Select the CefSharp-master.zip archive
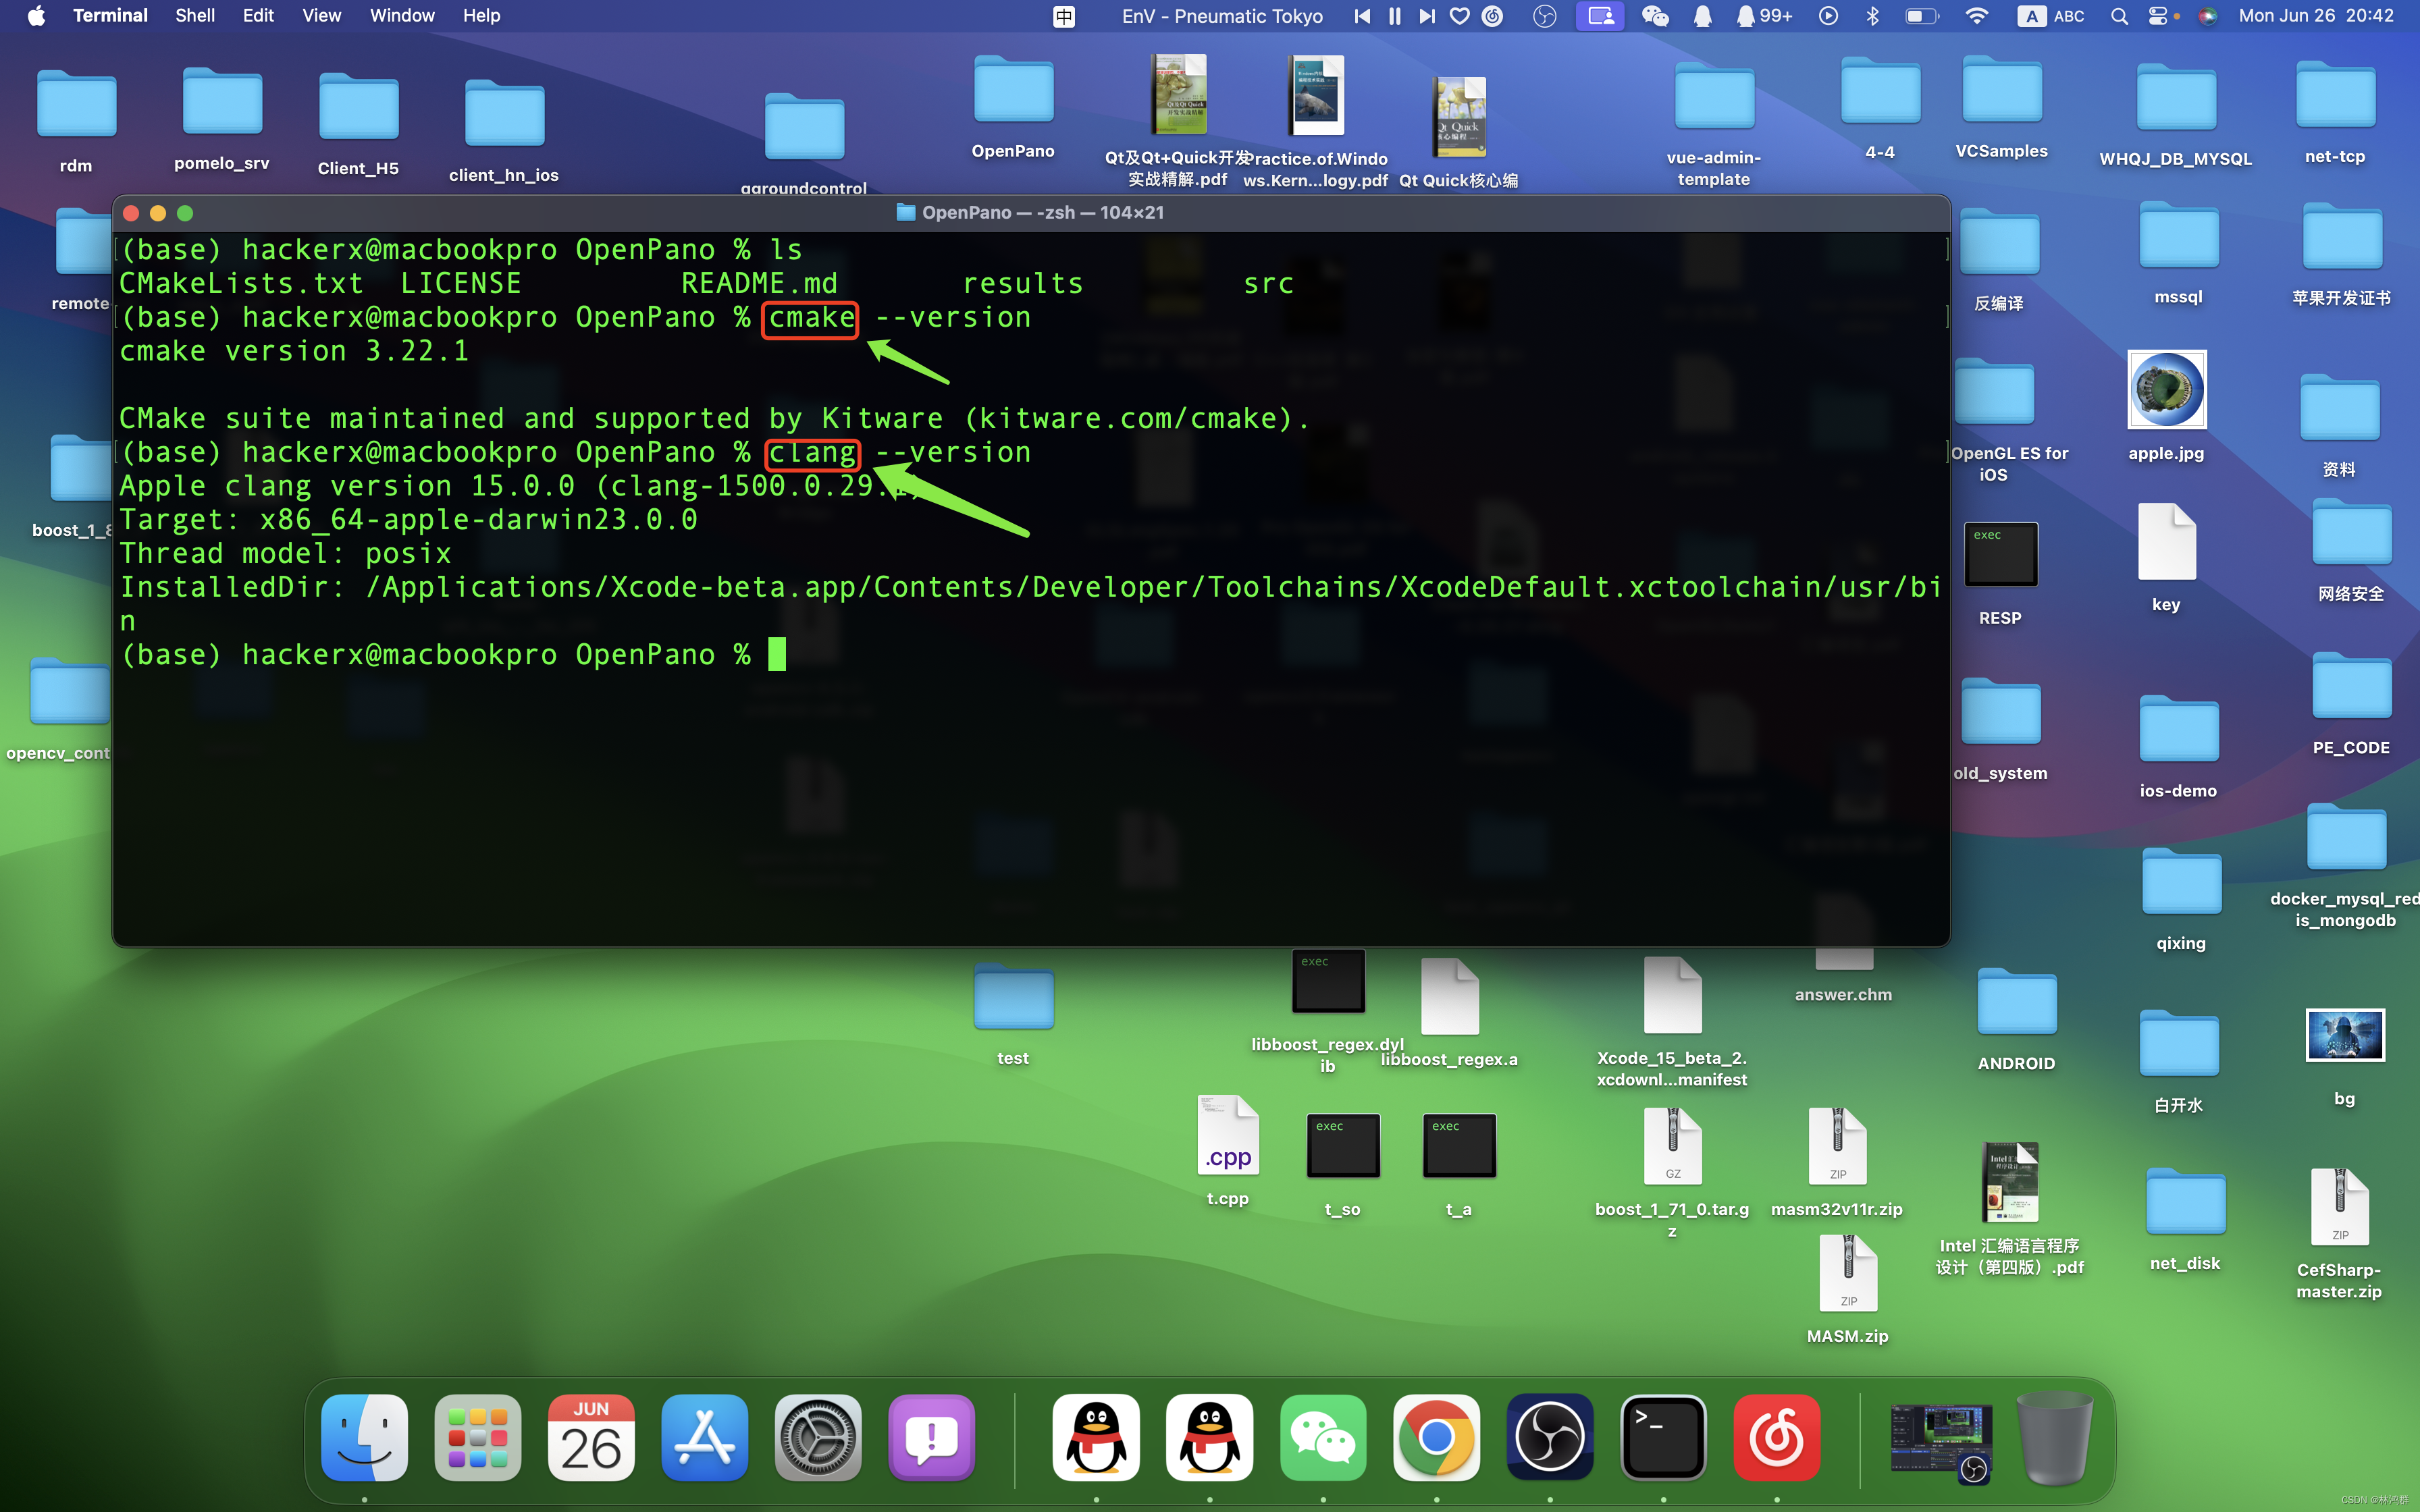The height and width of the screenshot is (1512, 2420). click(2339, 1234)
